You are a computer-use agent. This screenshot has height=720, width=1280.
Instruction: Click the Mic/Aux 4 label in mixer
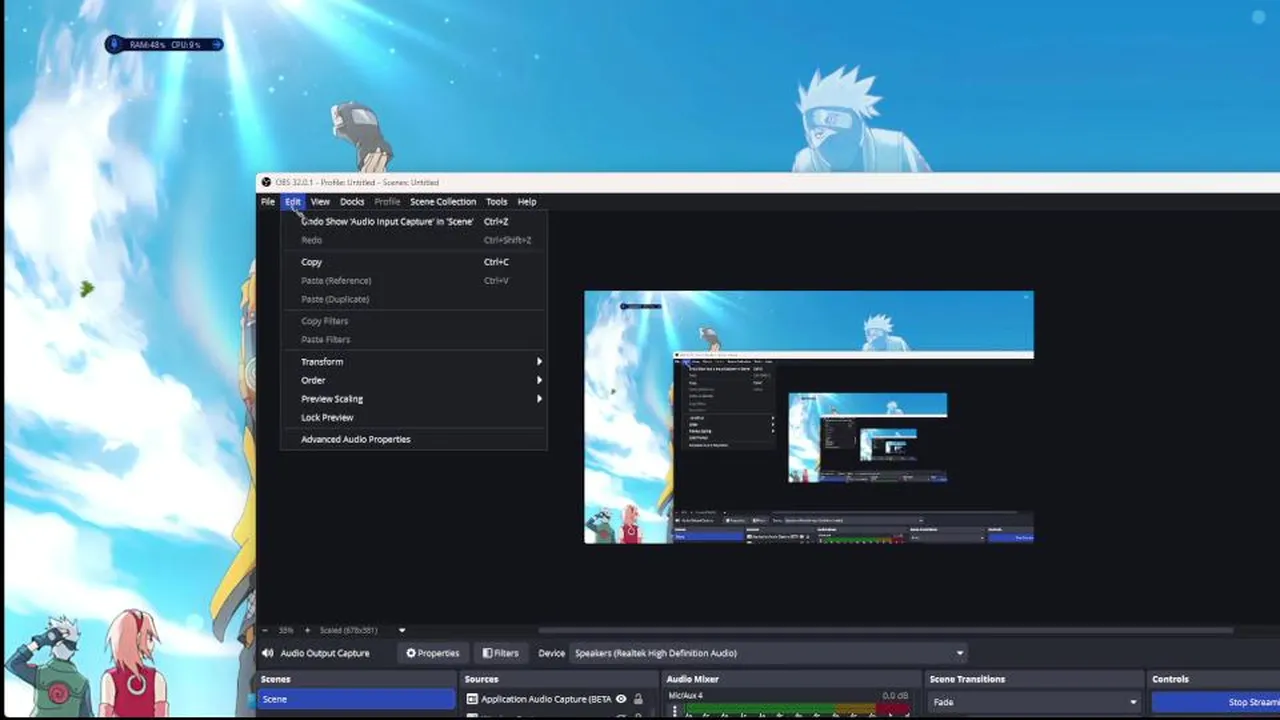coord(686,695)
